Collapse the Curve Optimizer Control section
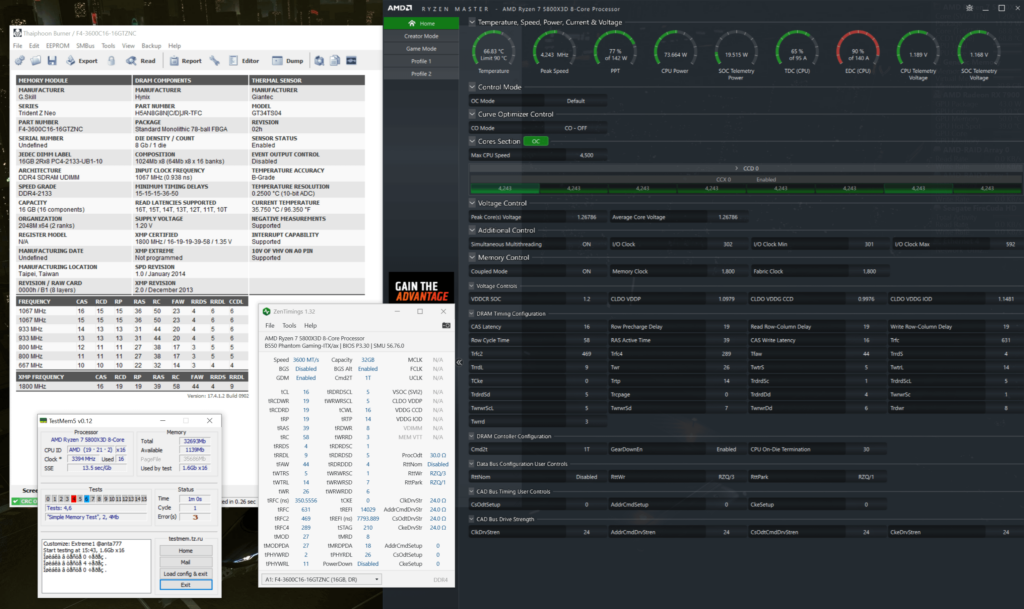 click(x=472, y=114)
